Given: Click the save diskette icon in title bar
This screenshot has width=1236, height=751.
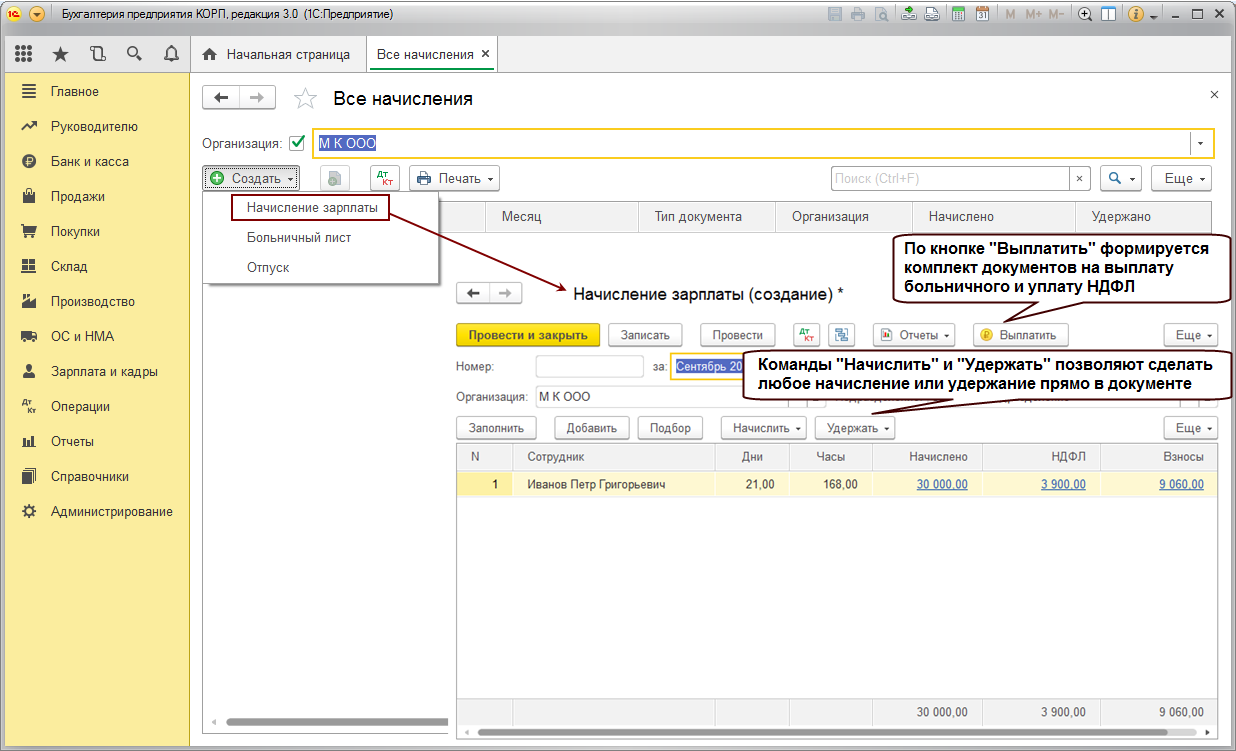Looking at the screenshot, I should point(836,14).
